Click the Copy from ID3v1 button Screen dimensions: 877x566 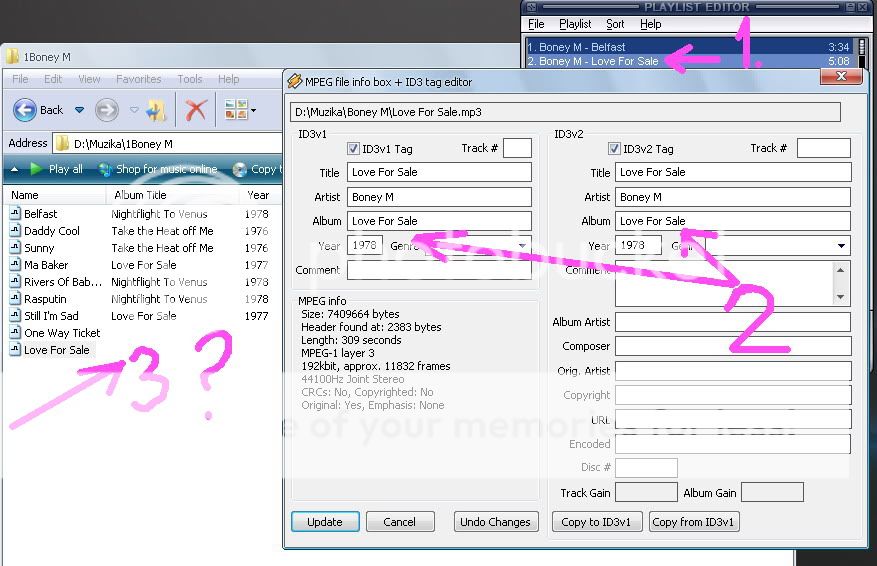[x=694, y=522]
